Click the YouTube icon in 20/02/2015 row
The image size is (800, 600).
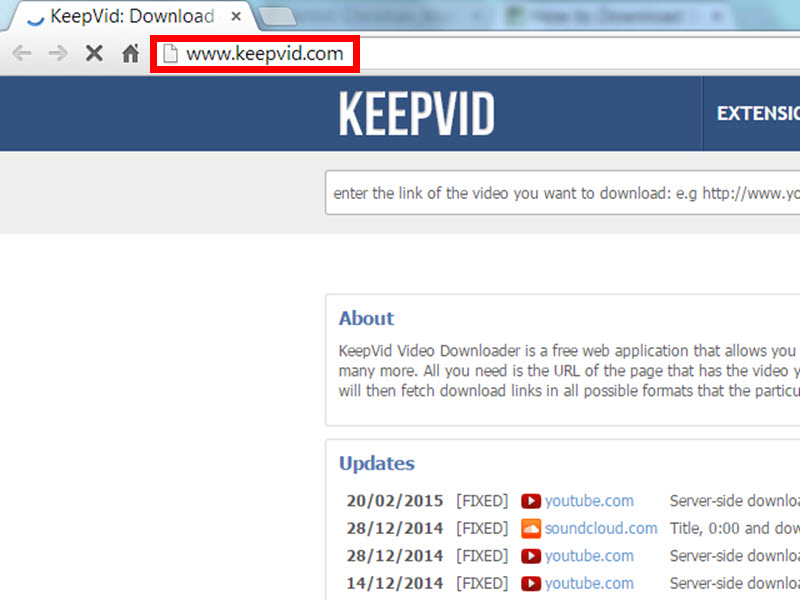531,501
